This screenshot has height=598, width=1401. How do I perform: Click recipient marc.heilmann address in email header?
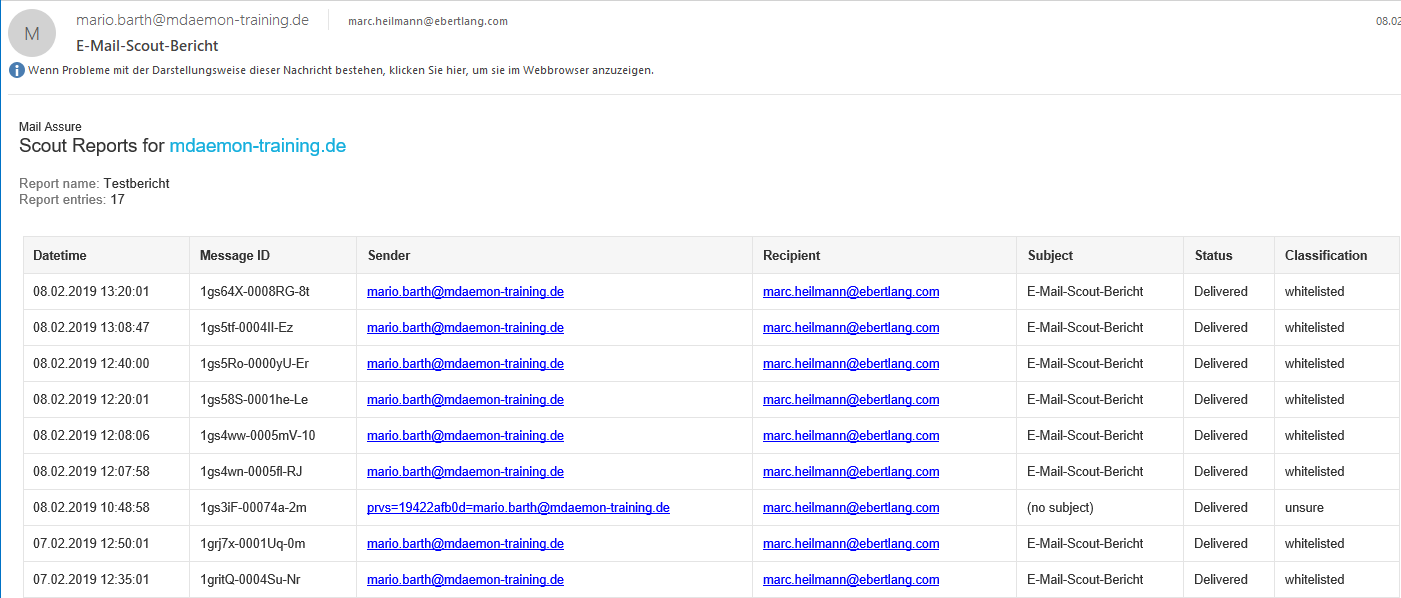point(427,21)
